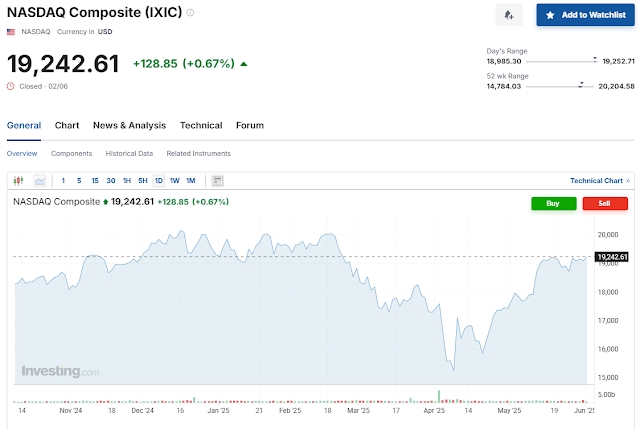Screen dimensions: 640x430
Task: Click the 52 wk Range slider bar
Action: point(560,86)
